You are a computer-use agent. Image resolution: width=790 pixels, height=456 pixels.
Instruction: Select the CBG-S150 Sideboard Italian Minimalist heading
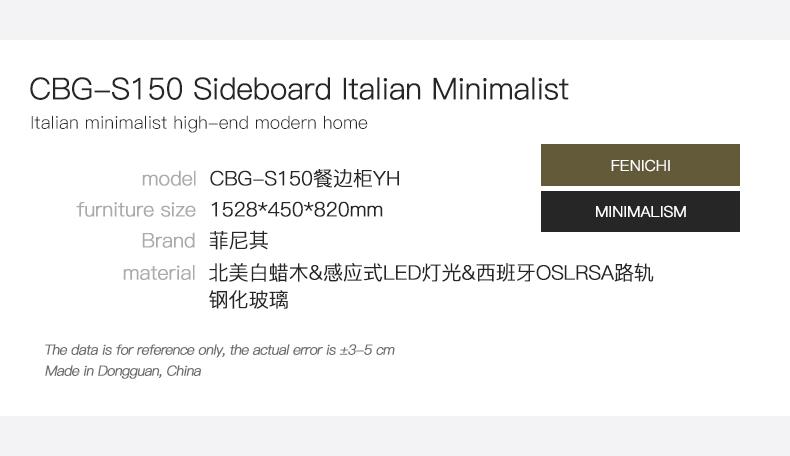tap(299, 89)
